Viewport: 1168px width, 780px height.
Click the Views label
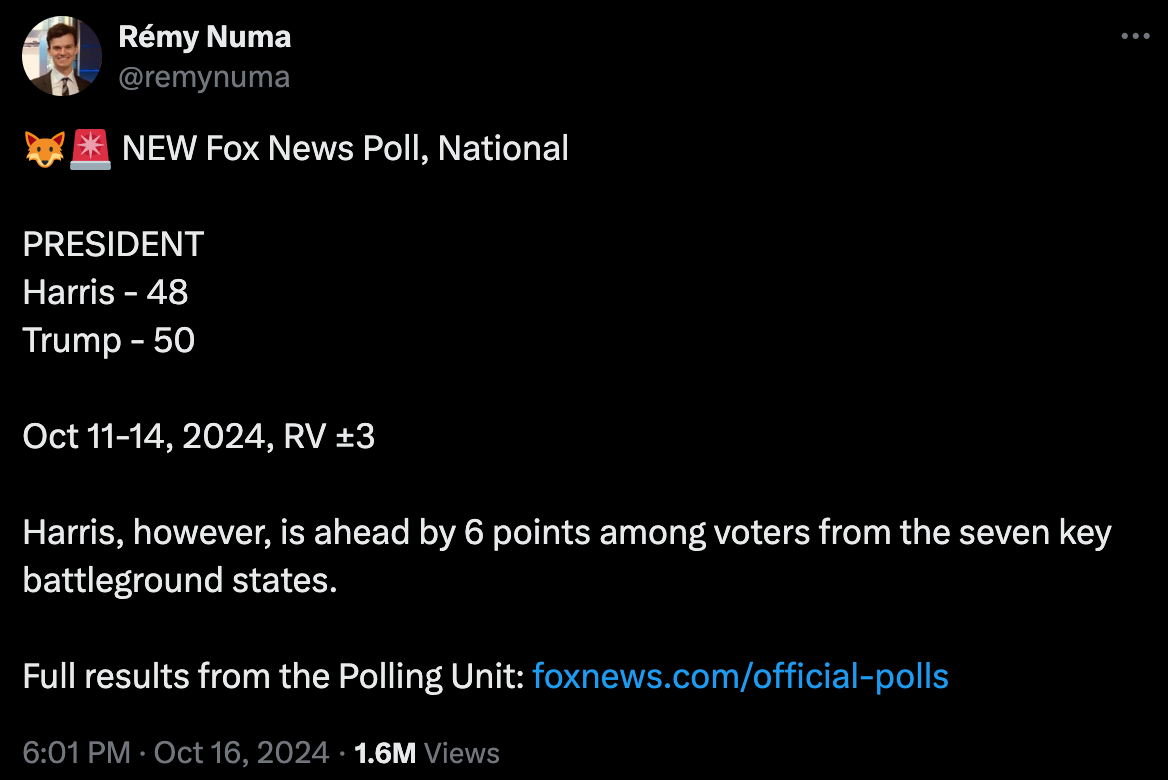tap(462, 754)
